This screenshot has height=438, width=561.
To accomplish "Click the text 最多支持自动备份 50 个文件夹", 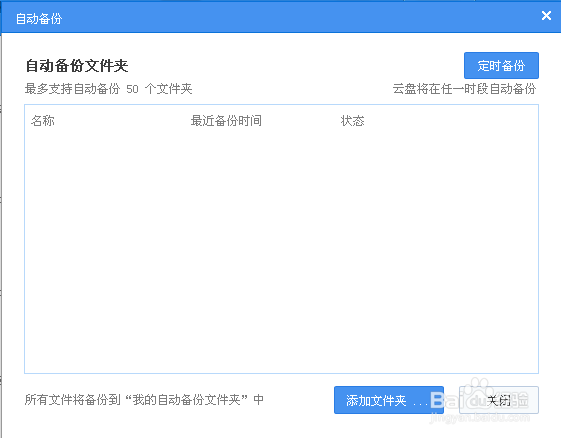I will click(x=108, y=89).
